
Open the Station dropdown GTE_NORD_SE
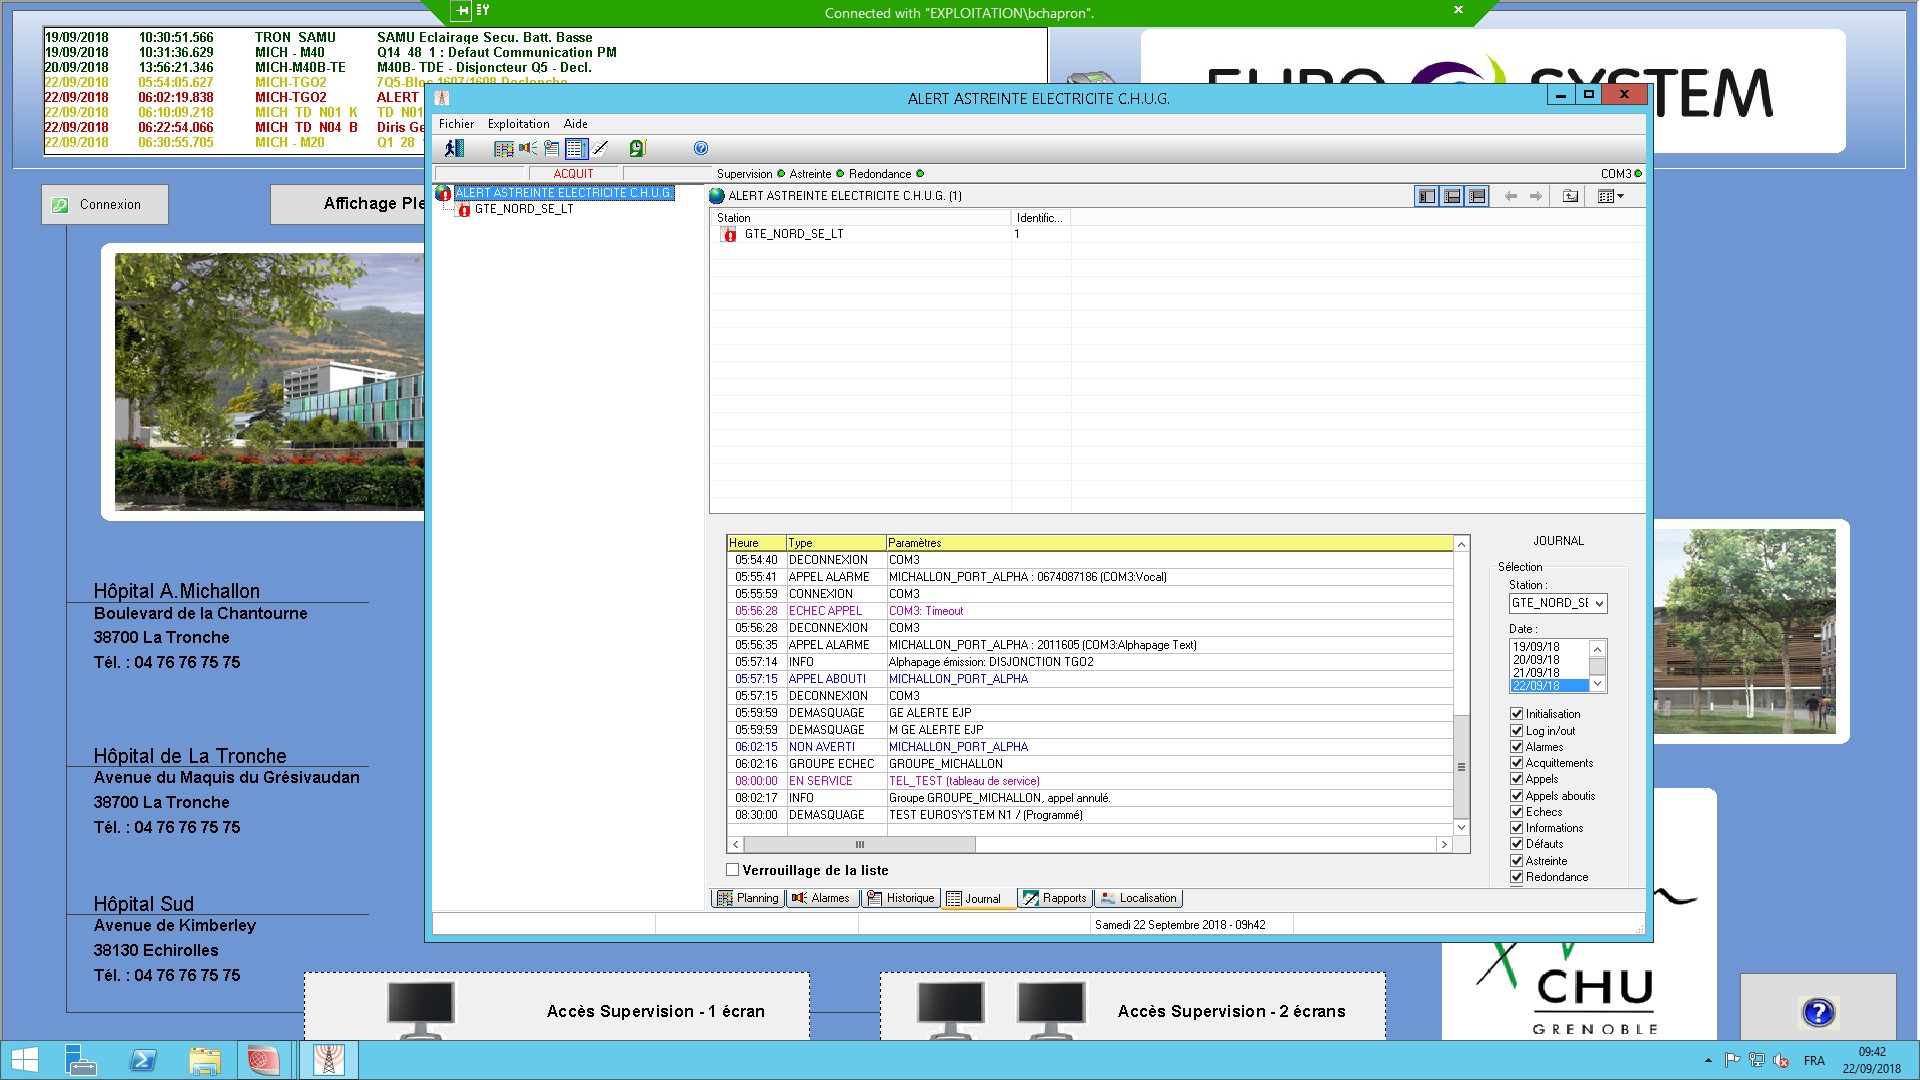(1599, 603)
